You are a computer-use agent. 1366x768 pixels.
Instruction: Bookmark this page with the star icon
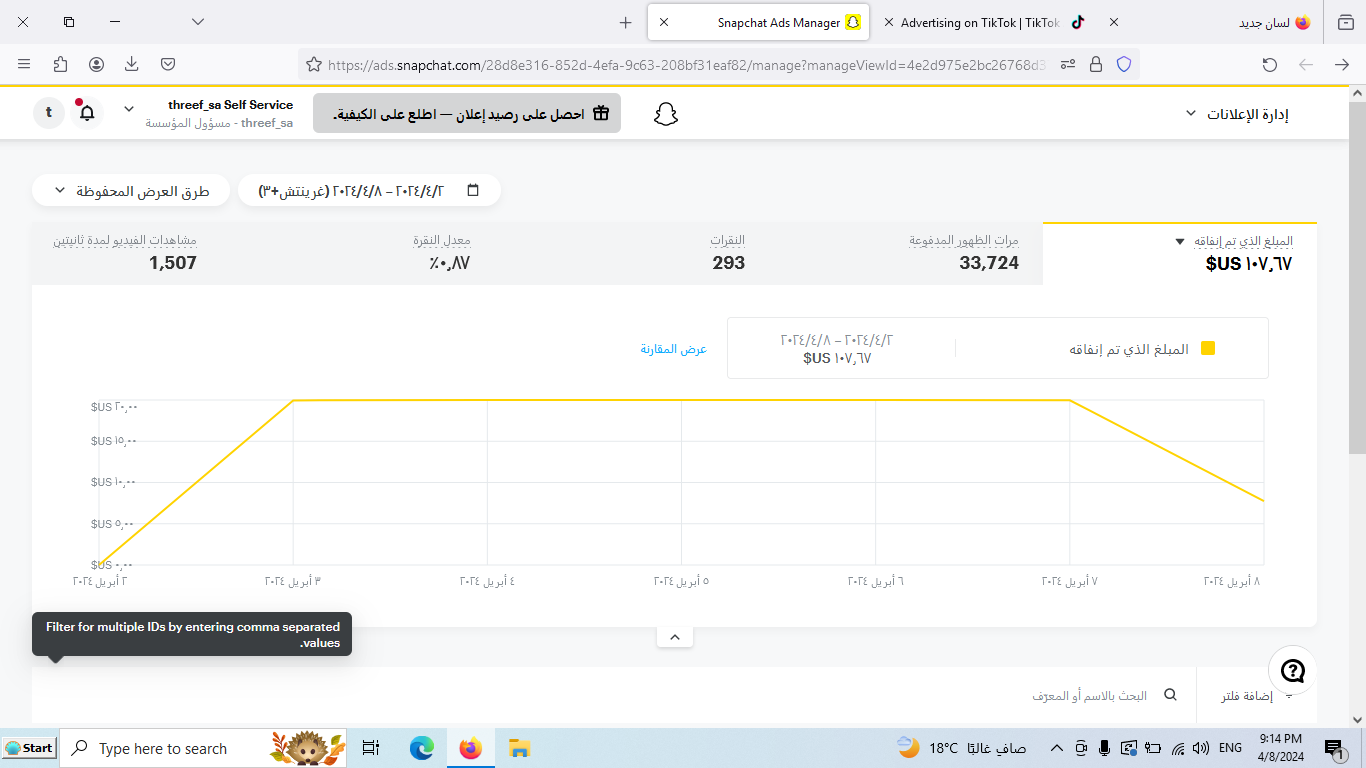(x=314, y=64)
